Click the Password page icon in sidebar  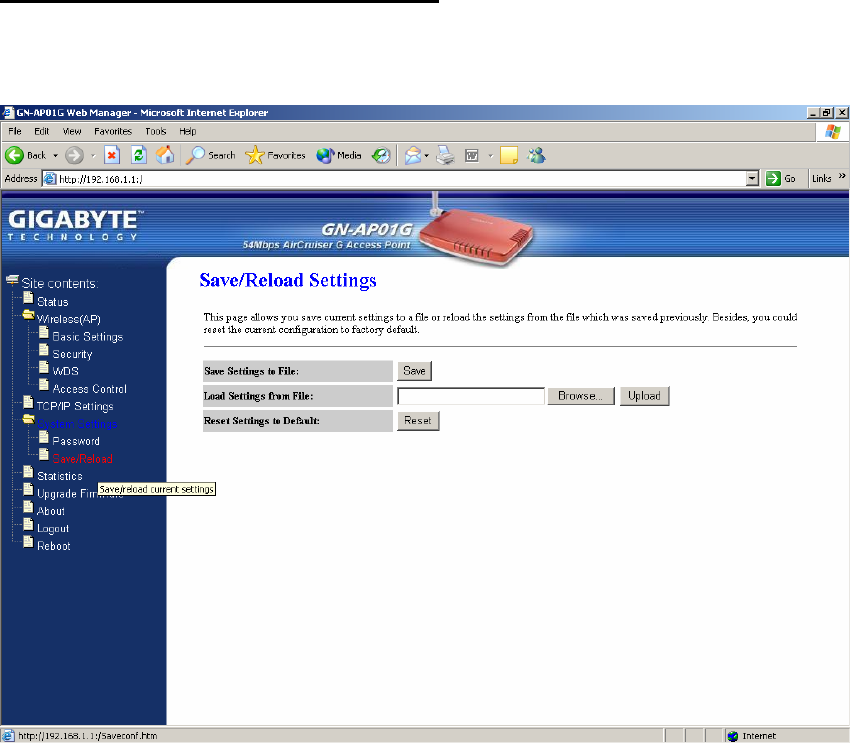44,437
